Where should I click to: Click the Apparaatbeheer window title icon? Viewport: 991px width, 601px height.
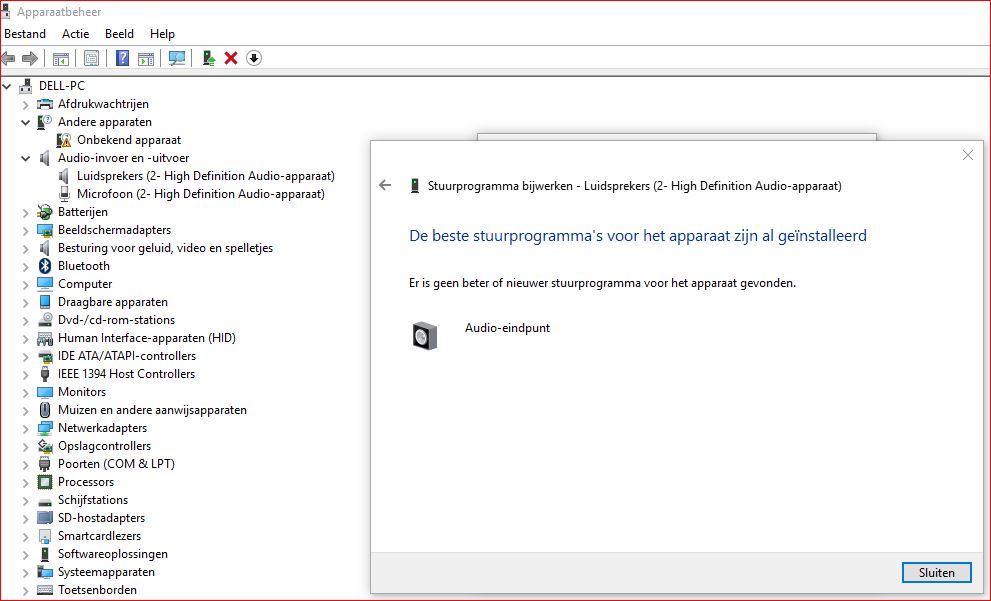[5, 11]
